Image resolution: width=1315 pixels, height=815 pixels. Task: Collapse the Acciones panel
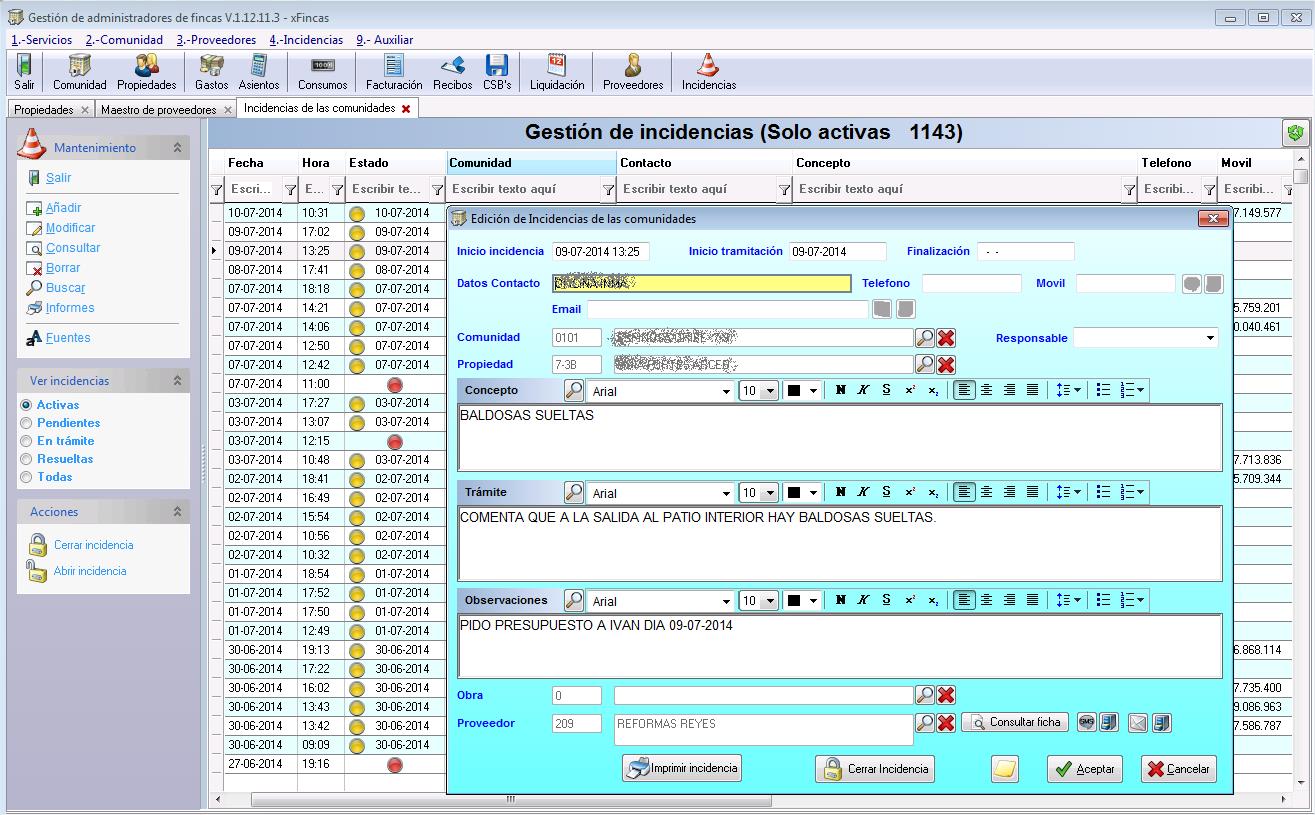tap(177, 512)
